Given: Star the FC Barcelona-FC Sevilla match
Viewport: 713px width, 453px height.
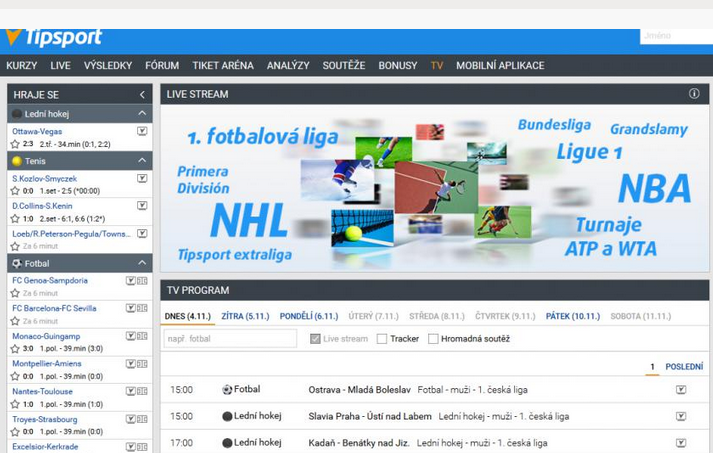Looking at the screenshot, I should click(x=15, y=321).
